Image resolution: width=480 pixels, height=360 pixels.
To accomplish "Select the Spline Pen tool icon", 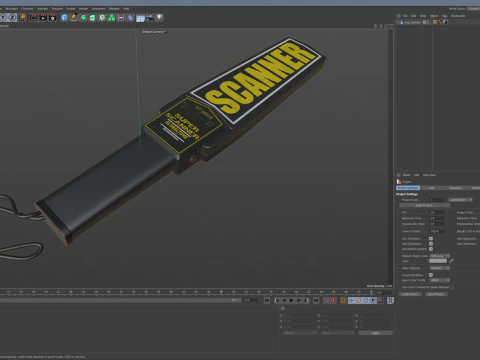I will click(74, 17).
